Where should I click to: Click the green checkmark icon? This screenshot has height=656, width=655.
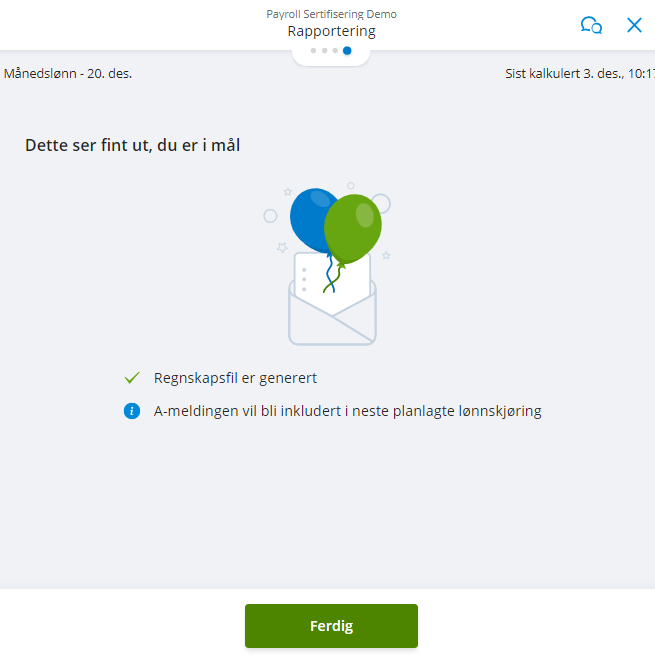[x=132, y=378]
